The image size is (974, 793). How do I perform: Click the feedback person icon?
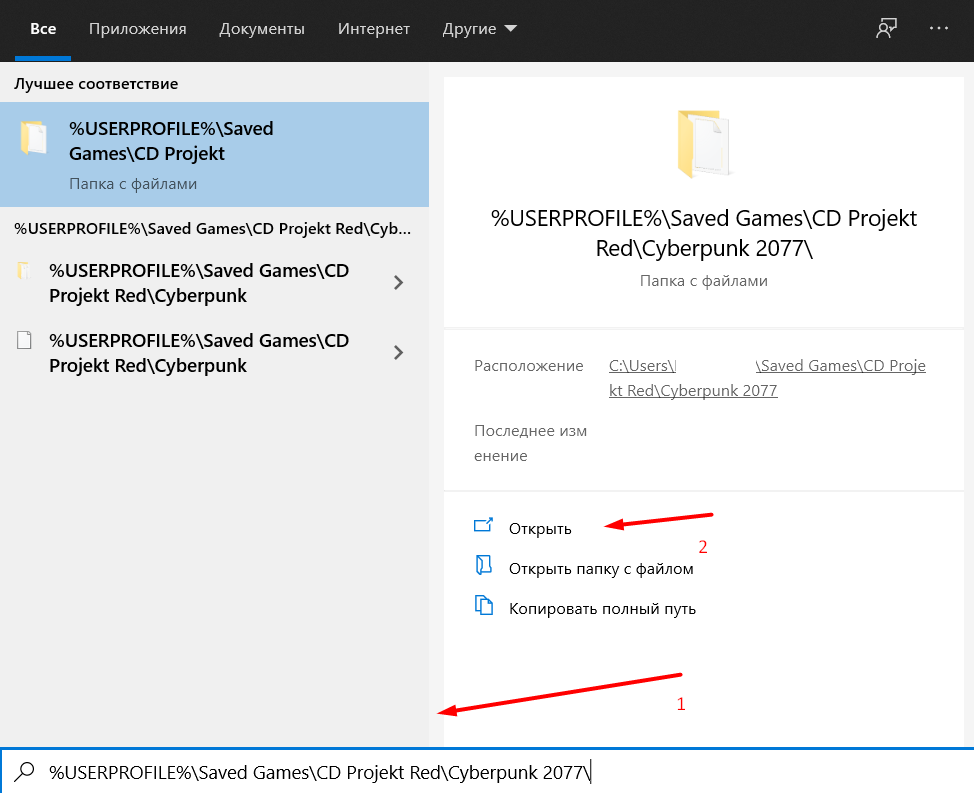[886, 29]
